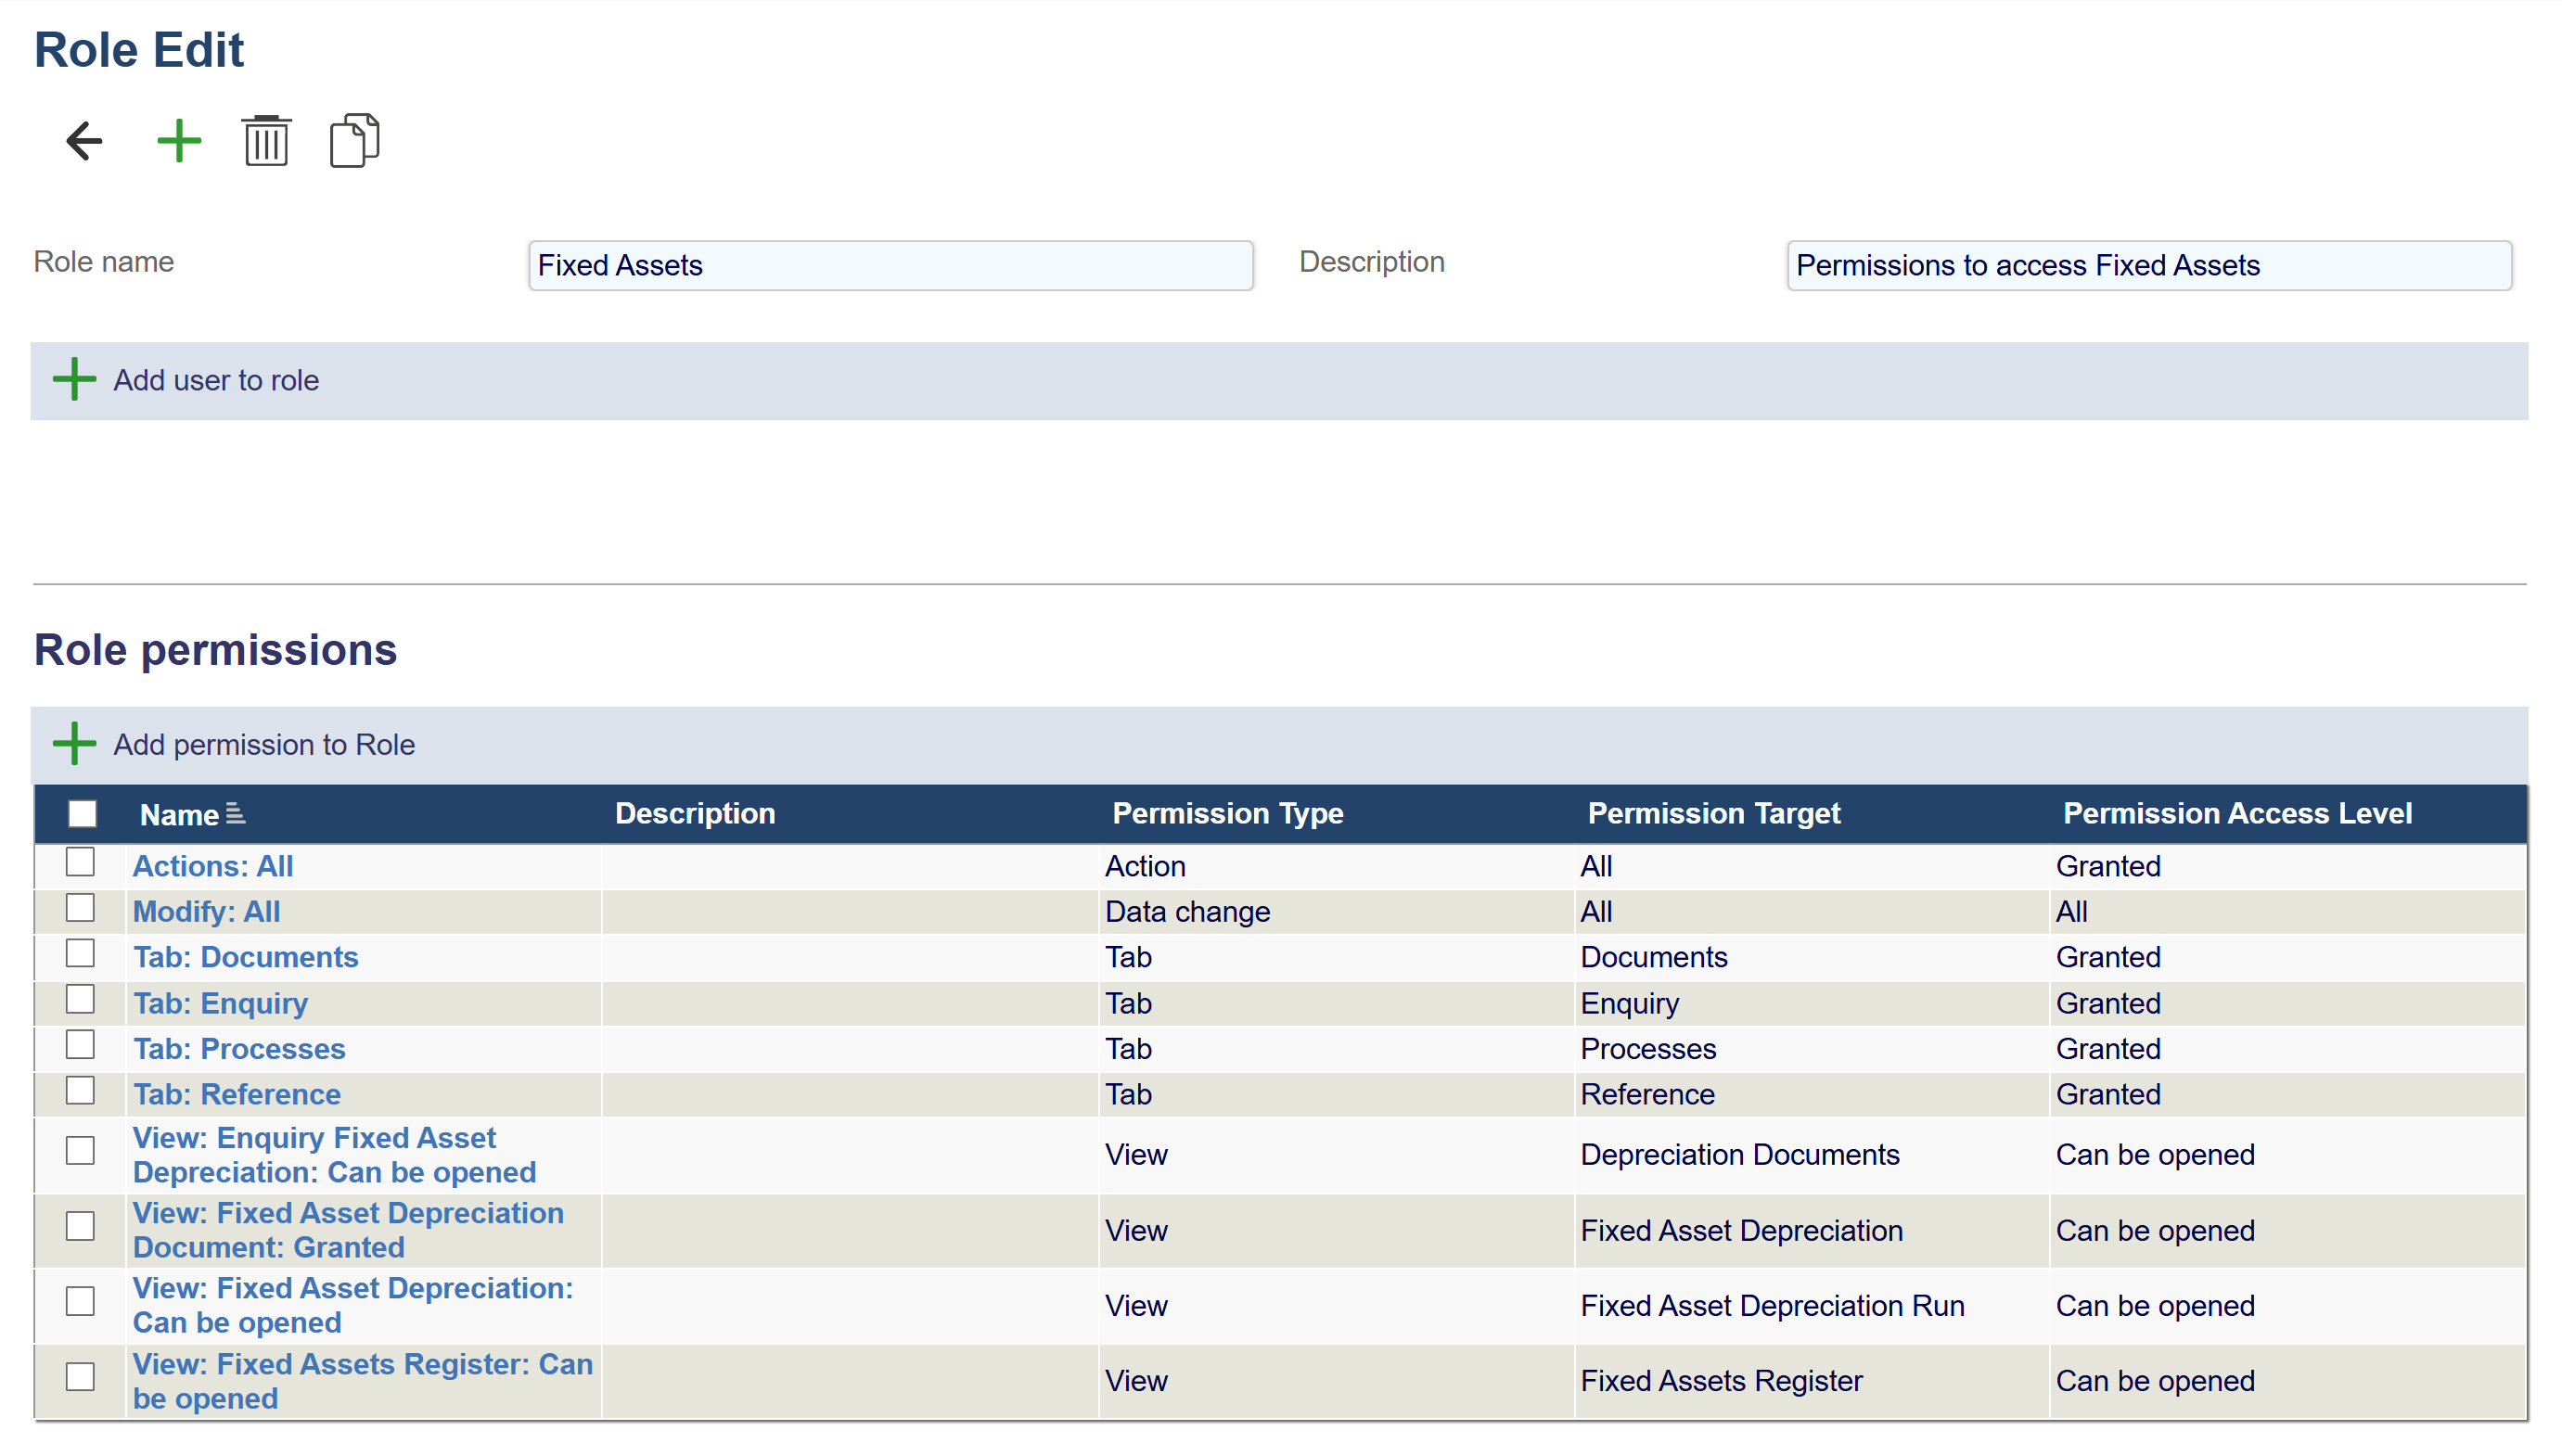Click the back arrow icon
This screenshot has width=2562, height=1456.
84,140
